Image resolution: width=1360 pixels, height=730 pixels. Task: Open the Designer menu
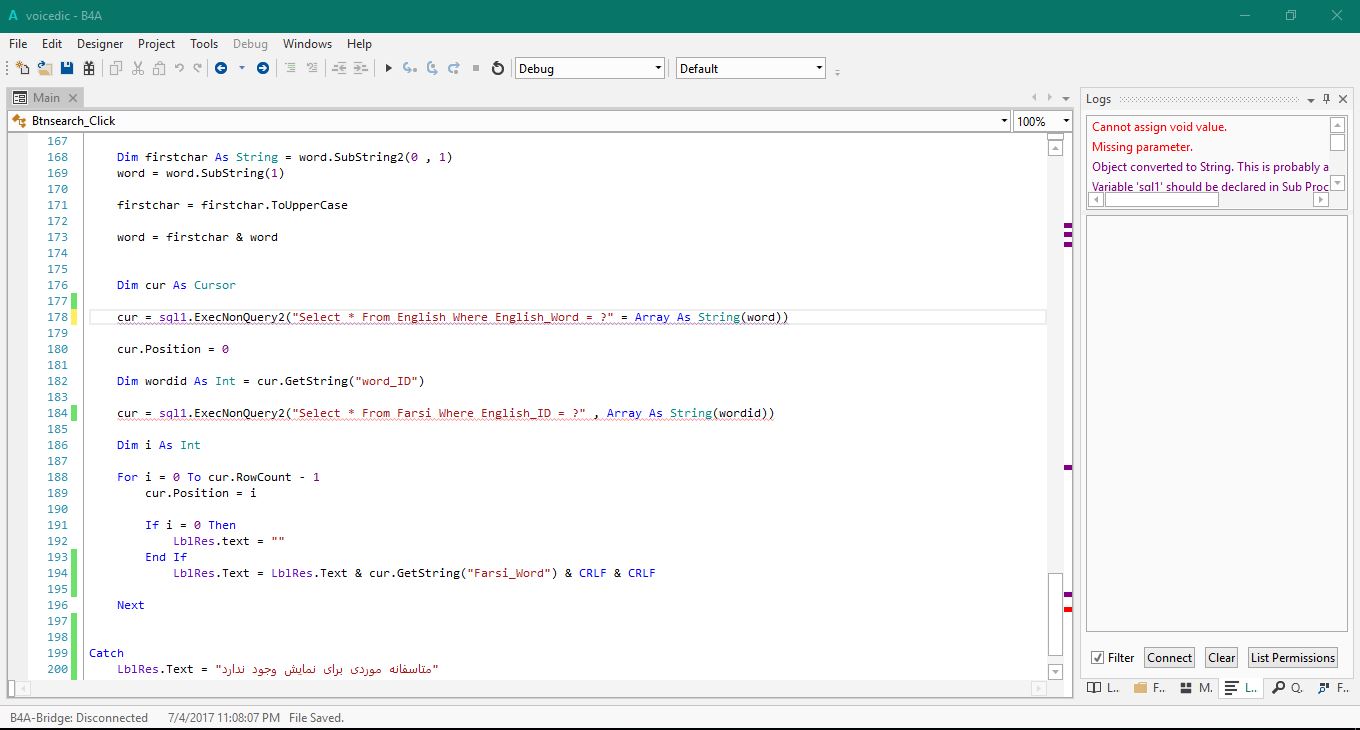(100, 44)
